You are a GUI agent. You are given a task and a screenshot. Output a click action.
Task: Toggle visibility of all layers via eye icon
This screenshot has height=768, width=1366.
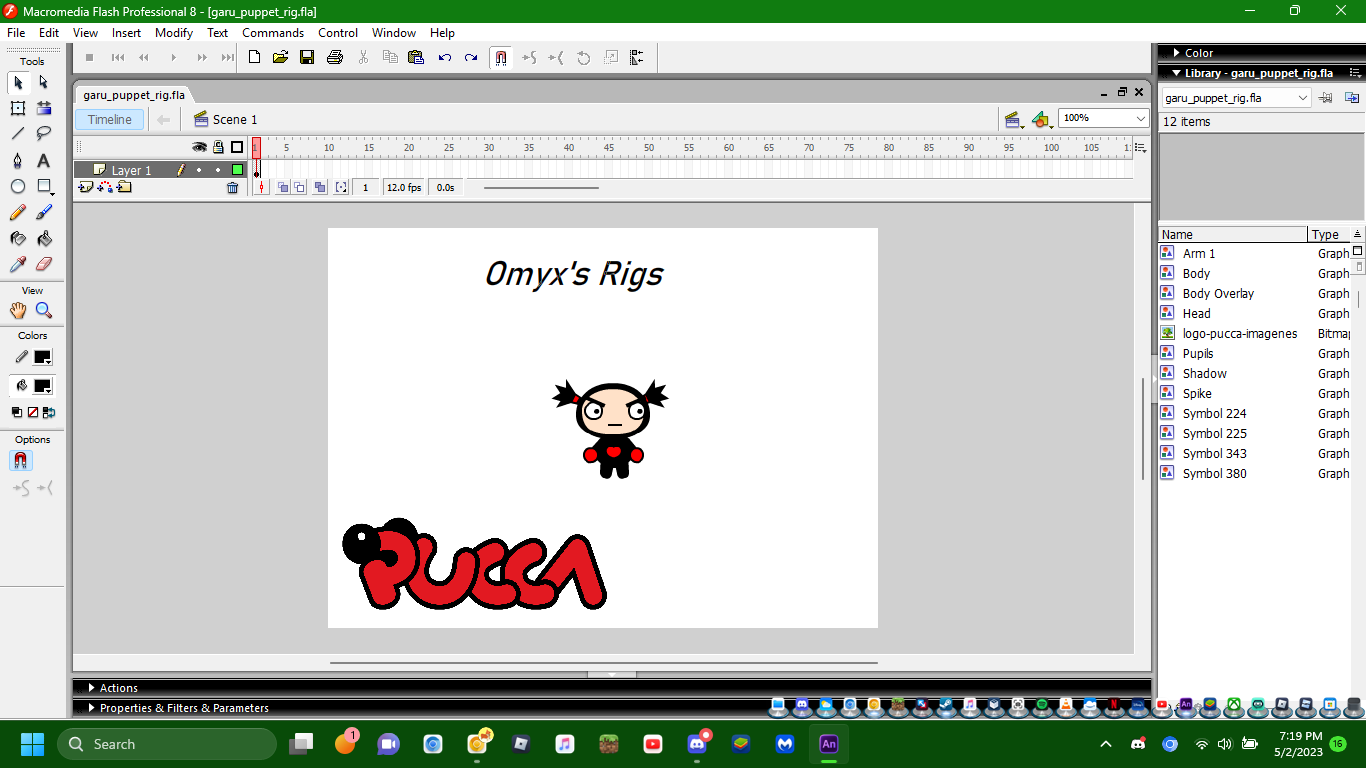[x=199, y=147]
